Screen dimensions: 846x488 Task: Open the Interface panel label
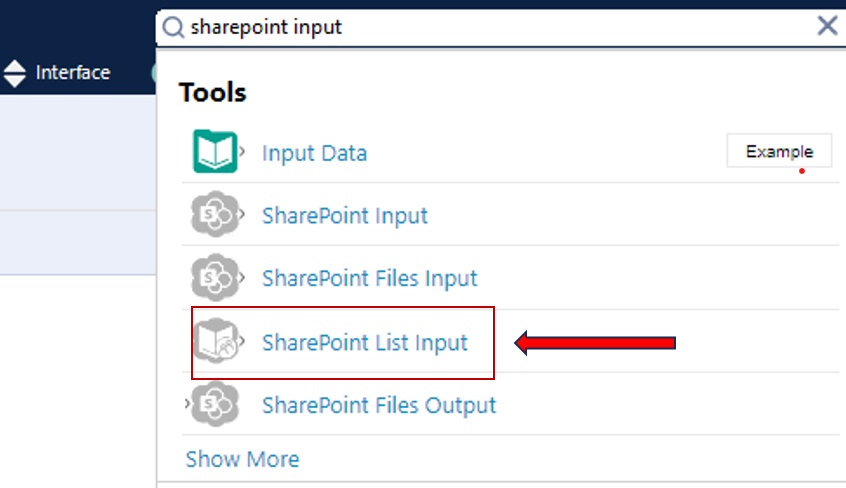[x=73, y=72]
